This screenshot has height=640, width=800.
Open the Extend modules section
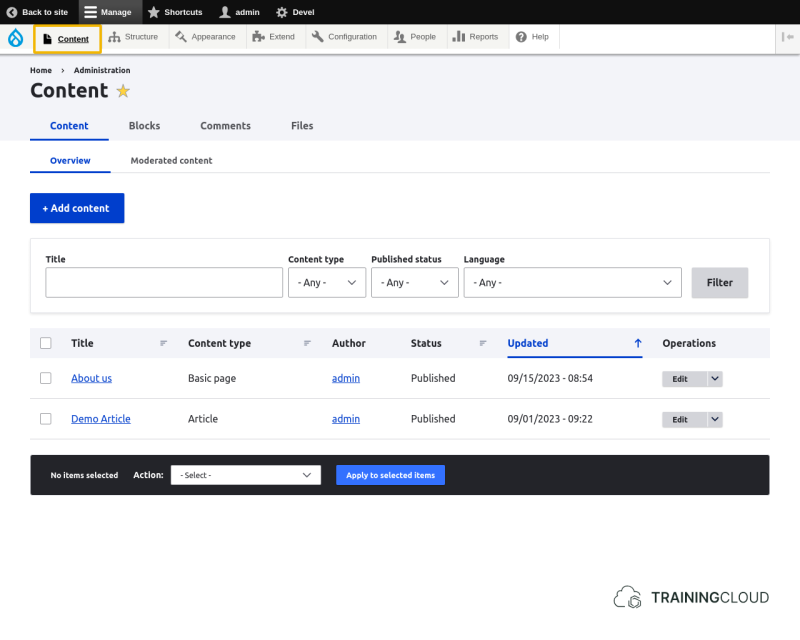coord(274,37)
